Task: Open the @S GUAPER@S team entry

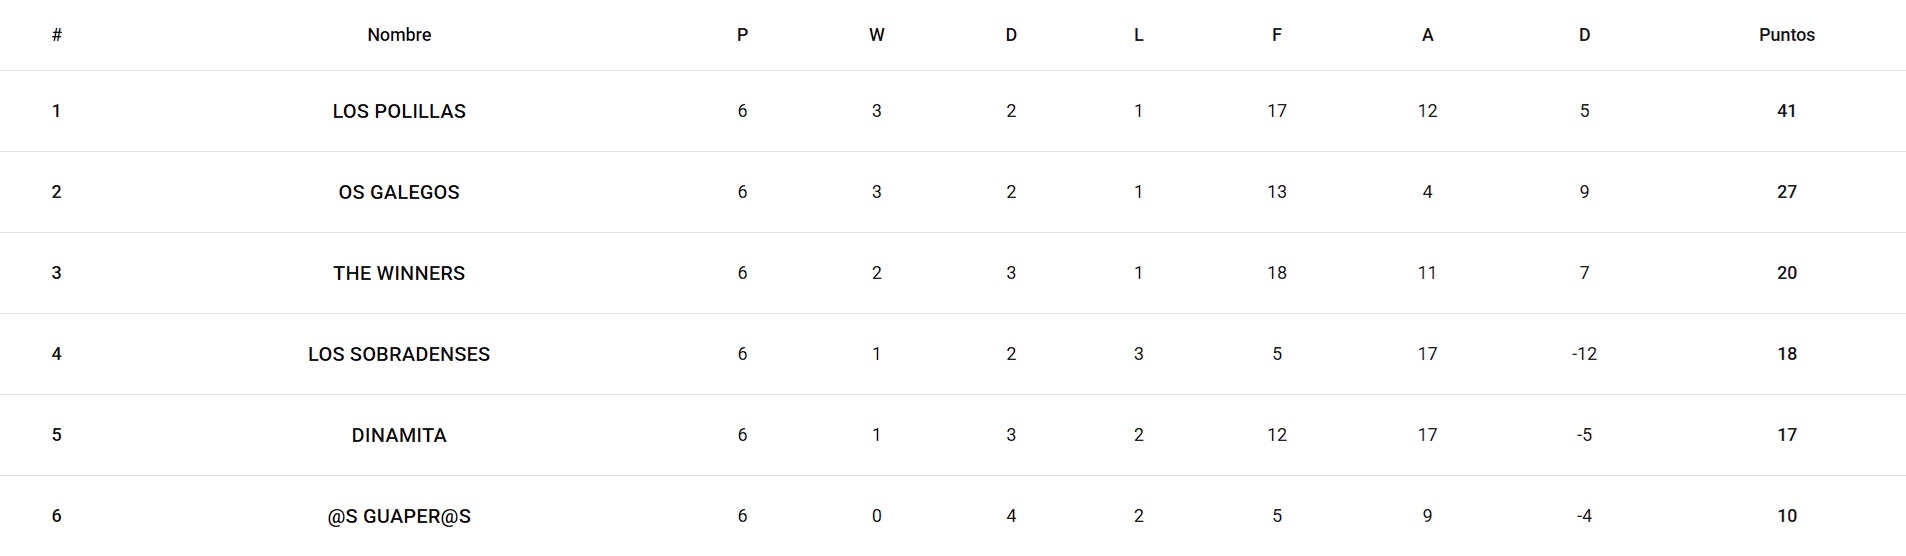Action: (399, 516)
